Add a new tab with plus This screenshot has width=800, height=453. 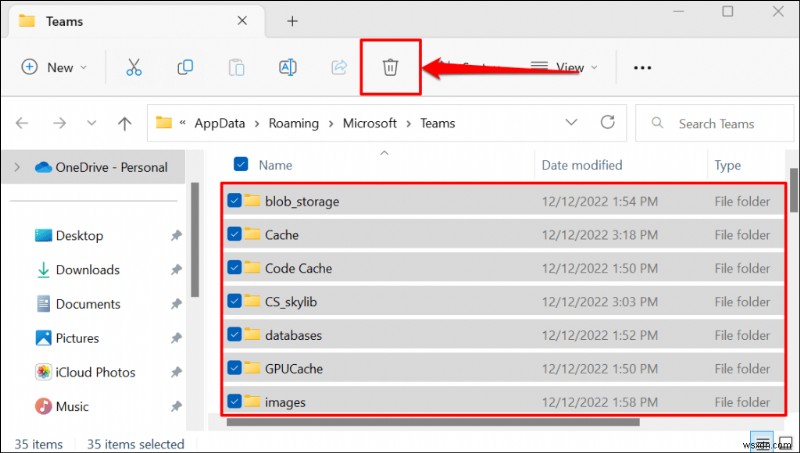click(x=292, y=21)
